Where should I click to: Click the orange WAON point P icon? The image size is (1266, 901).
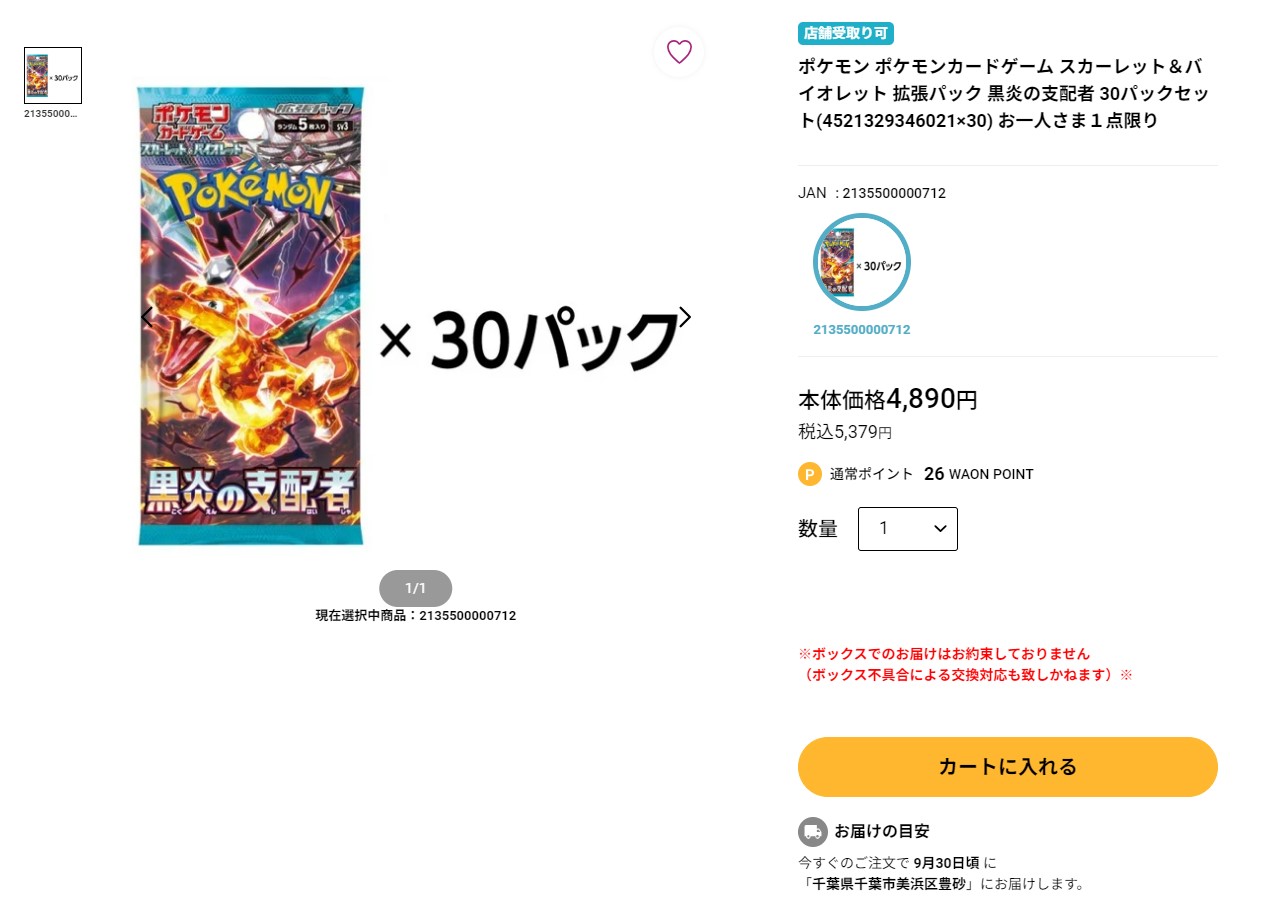810,474
